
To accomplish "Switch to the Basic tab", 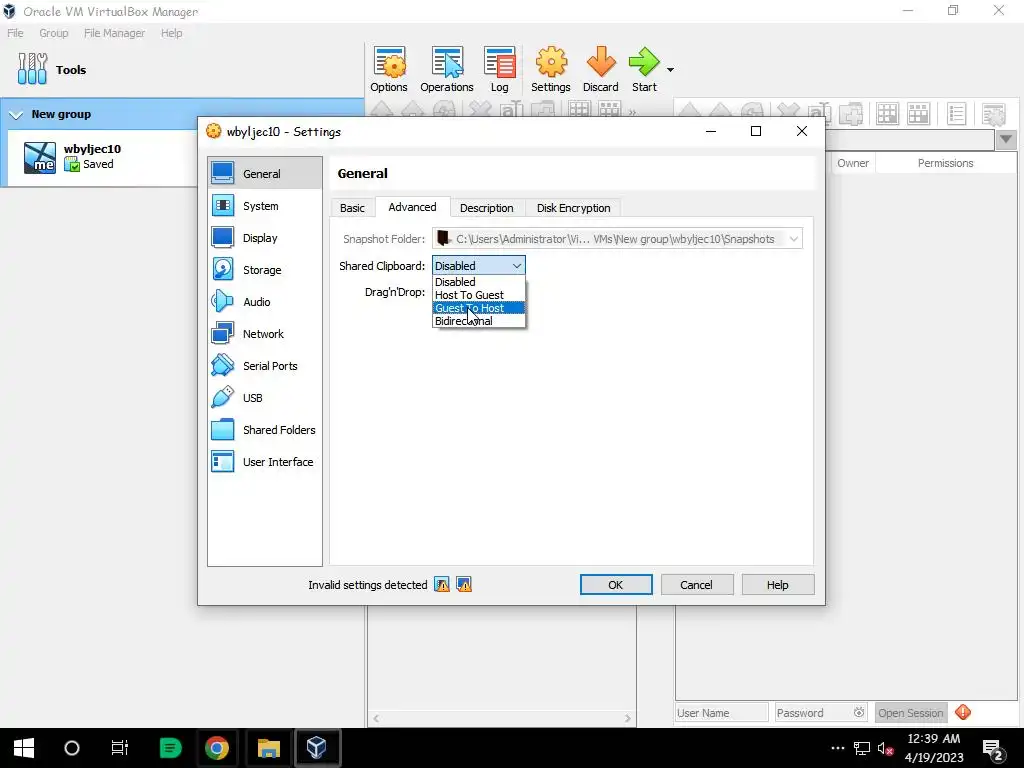I will click(x=352, y=208).
